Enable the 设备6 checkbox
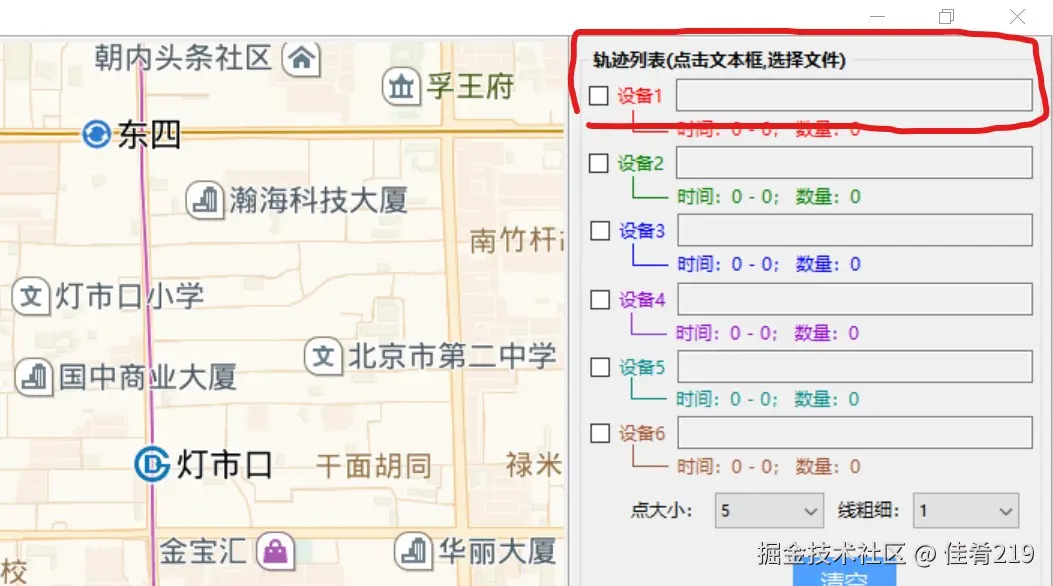This screenshot has height=586, width=1053. [599, 433]
